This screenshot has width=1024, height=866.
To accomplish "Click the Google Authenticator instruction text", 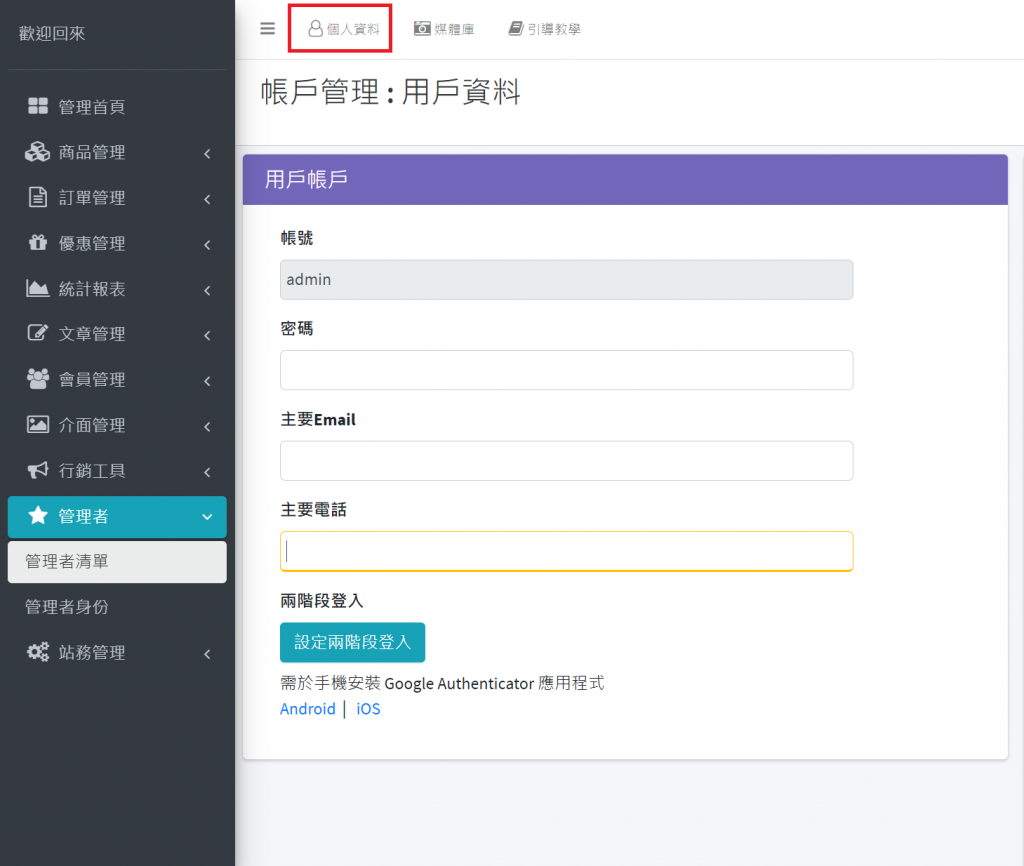I will pos(442,683).
